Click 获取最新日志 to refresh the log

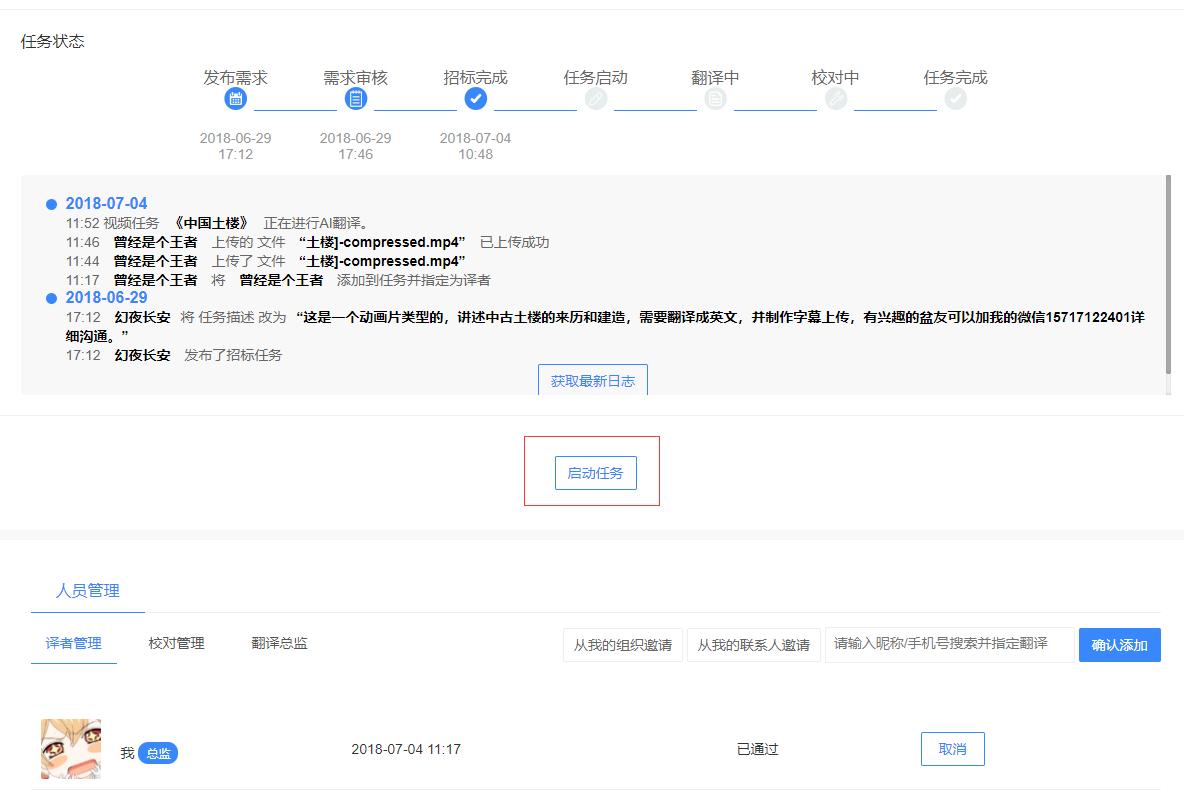592,380
